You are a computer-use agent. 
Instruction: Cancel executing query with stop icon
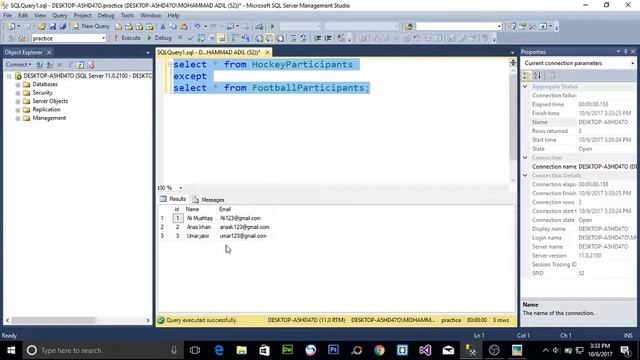pyautogui.click(x=180, y=38)
